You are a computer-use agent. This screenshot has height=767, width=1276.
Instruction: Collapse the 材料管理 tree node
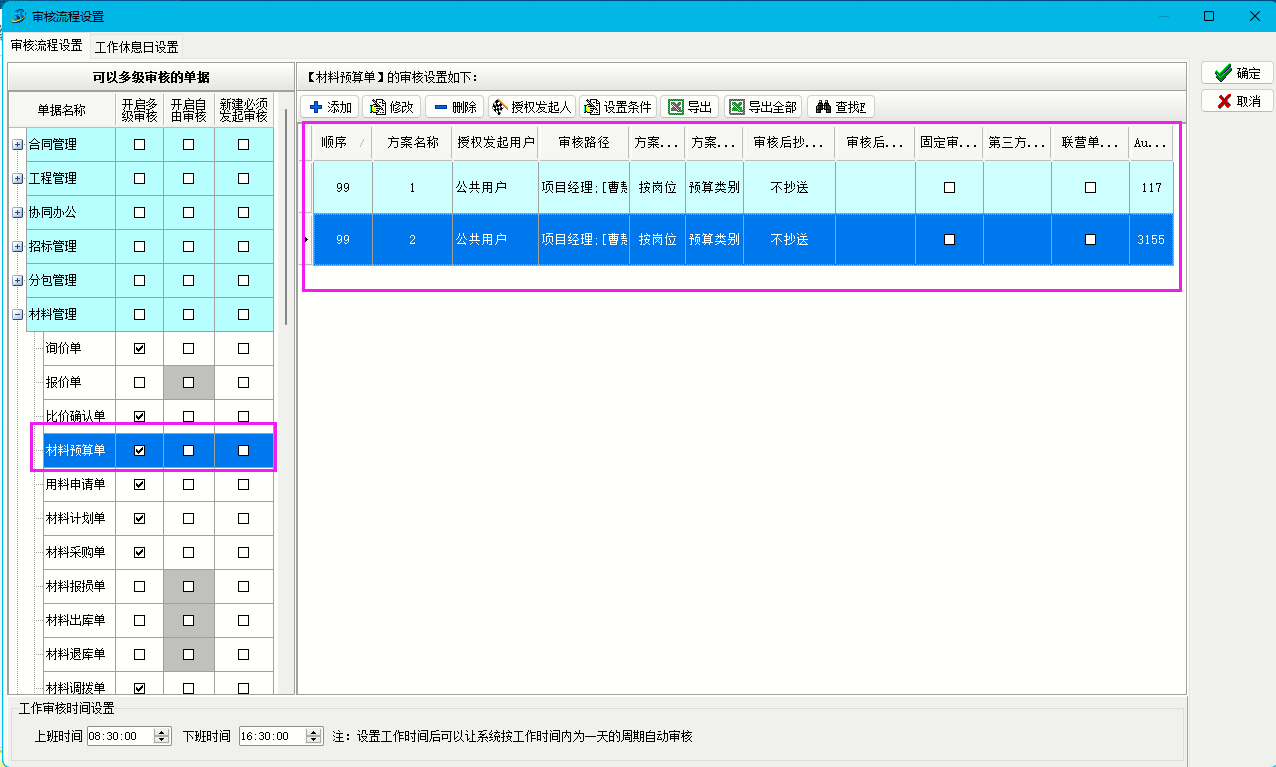pos(18,314)
